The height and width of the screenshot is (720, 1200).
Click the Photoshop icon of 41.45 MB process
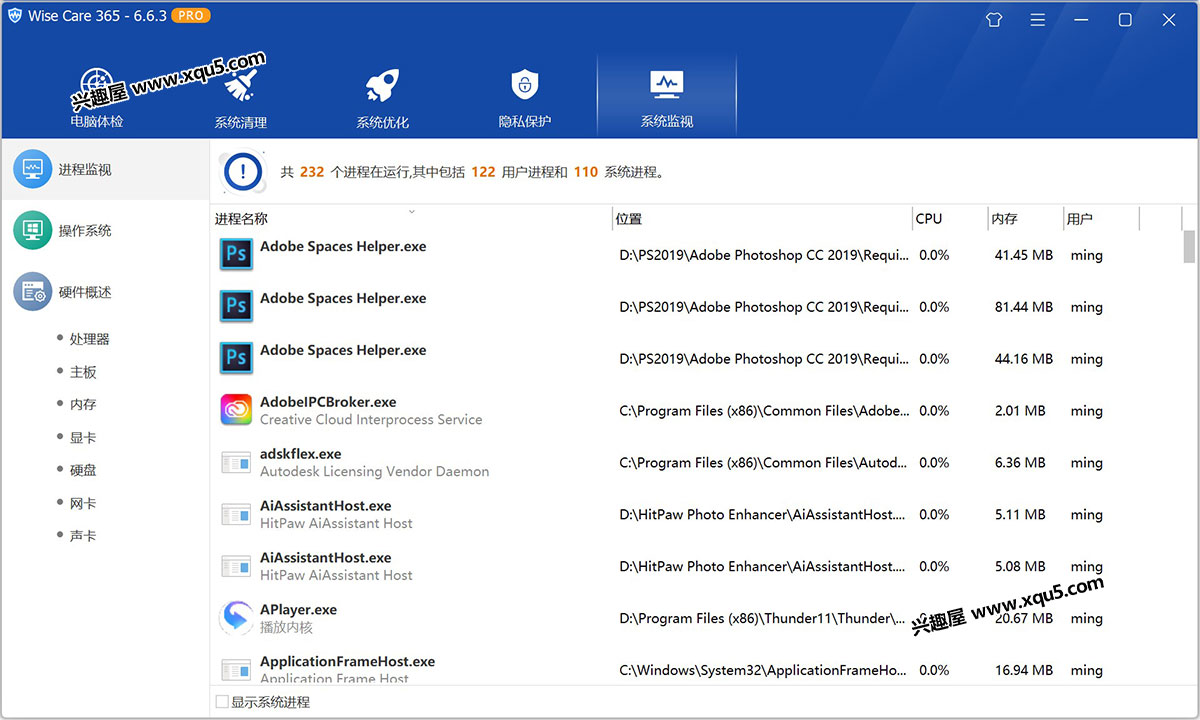pyautogui.click(x=236, y=254)
